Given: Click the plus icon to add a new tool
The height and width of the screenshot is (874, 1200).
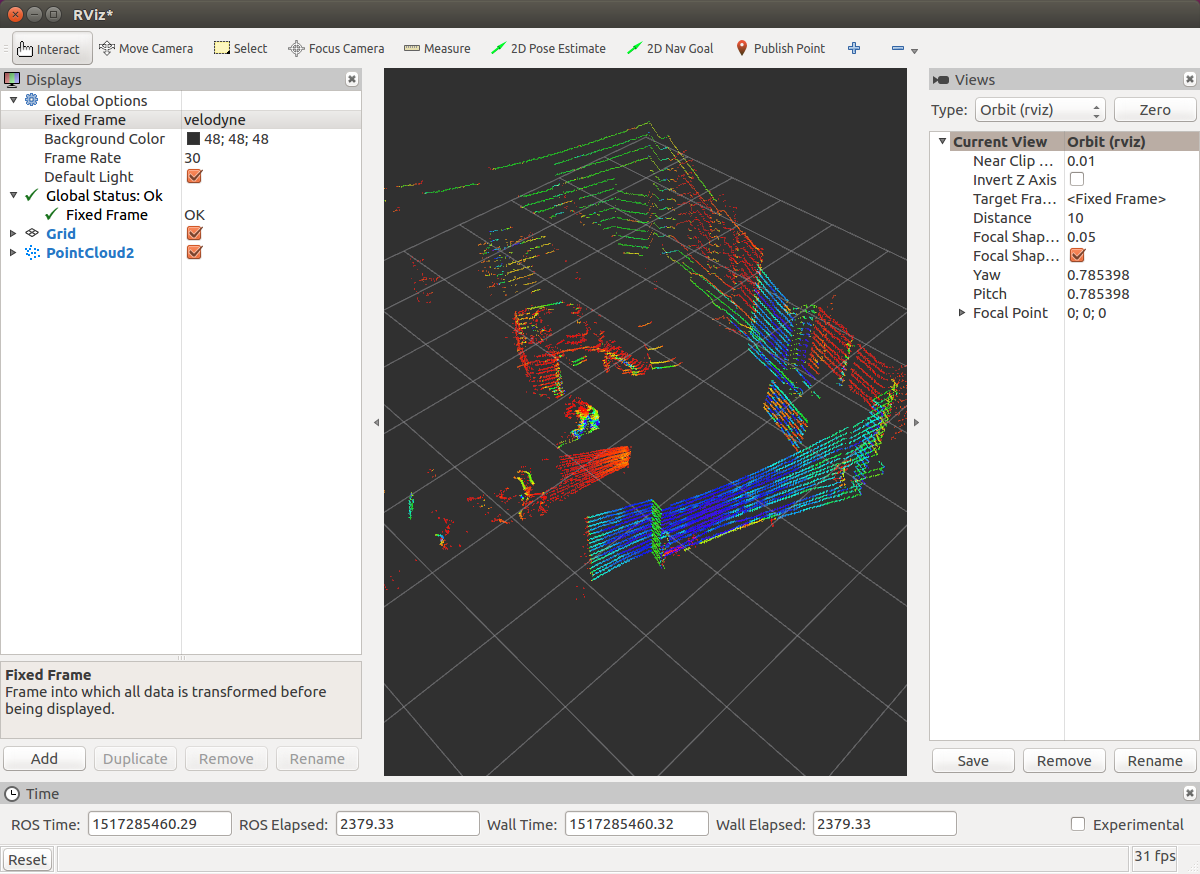Looking at the screenshot, I should point(853,47).
